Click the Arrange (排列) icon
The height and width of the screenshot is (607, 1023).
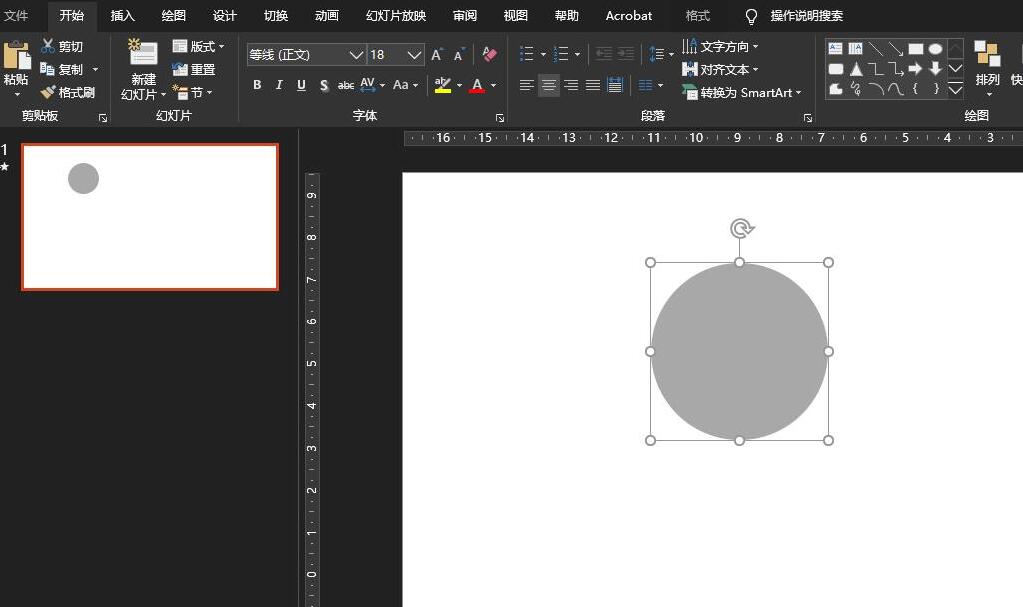click(x=987, y=54)
